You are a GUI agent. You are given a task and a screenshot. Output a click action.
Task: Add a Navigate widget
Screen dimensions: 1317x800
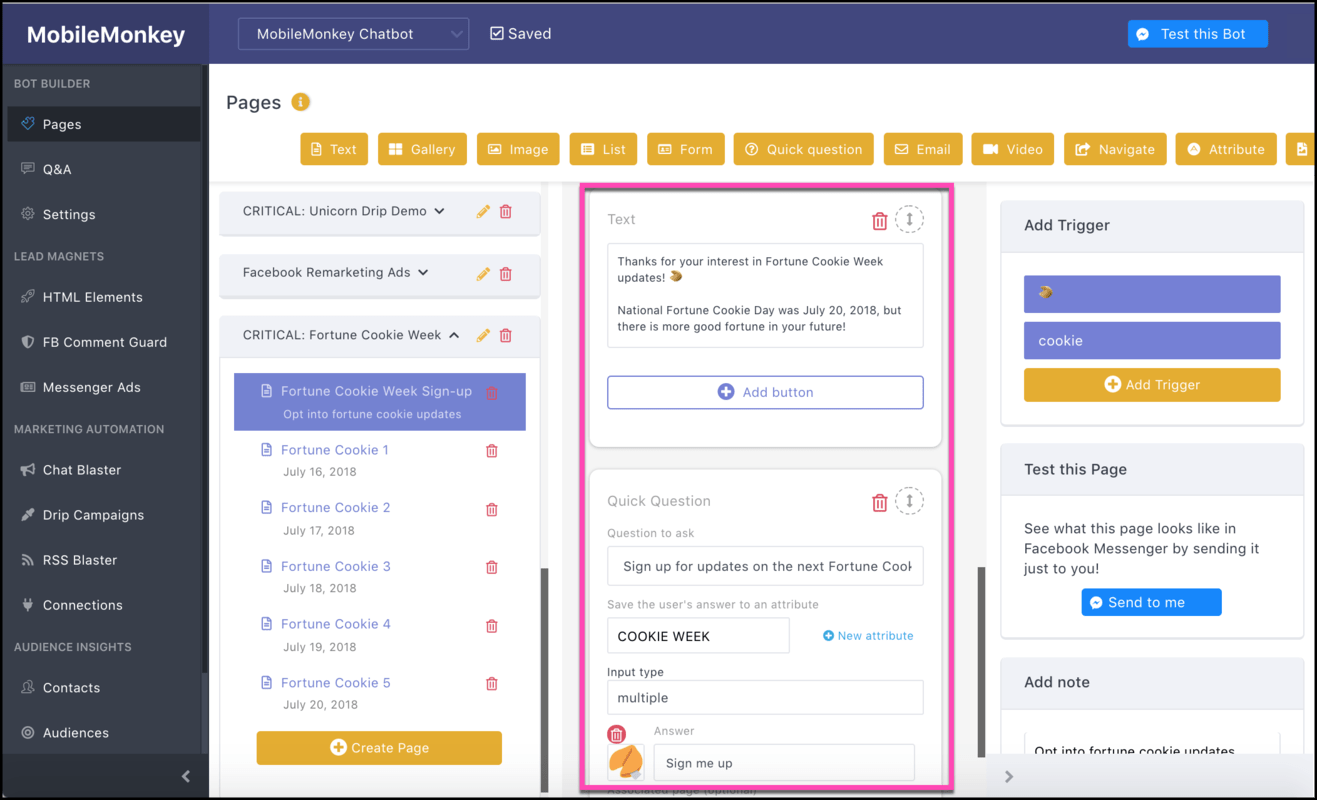(x=1115, y=149)
